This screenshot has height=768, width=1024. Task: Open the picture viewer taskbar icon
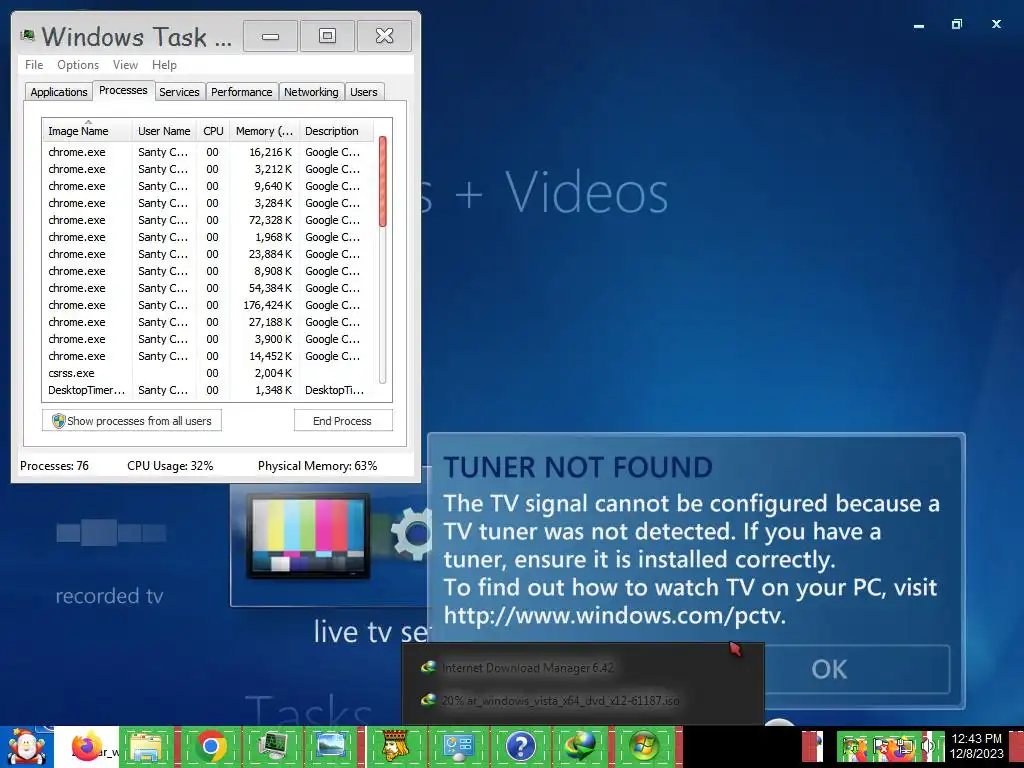tap(331, 746)
